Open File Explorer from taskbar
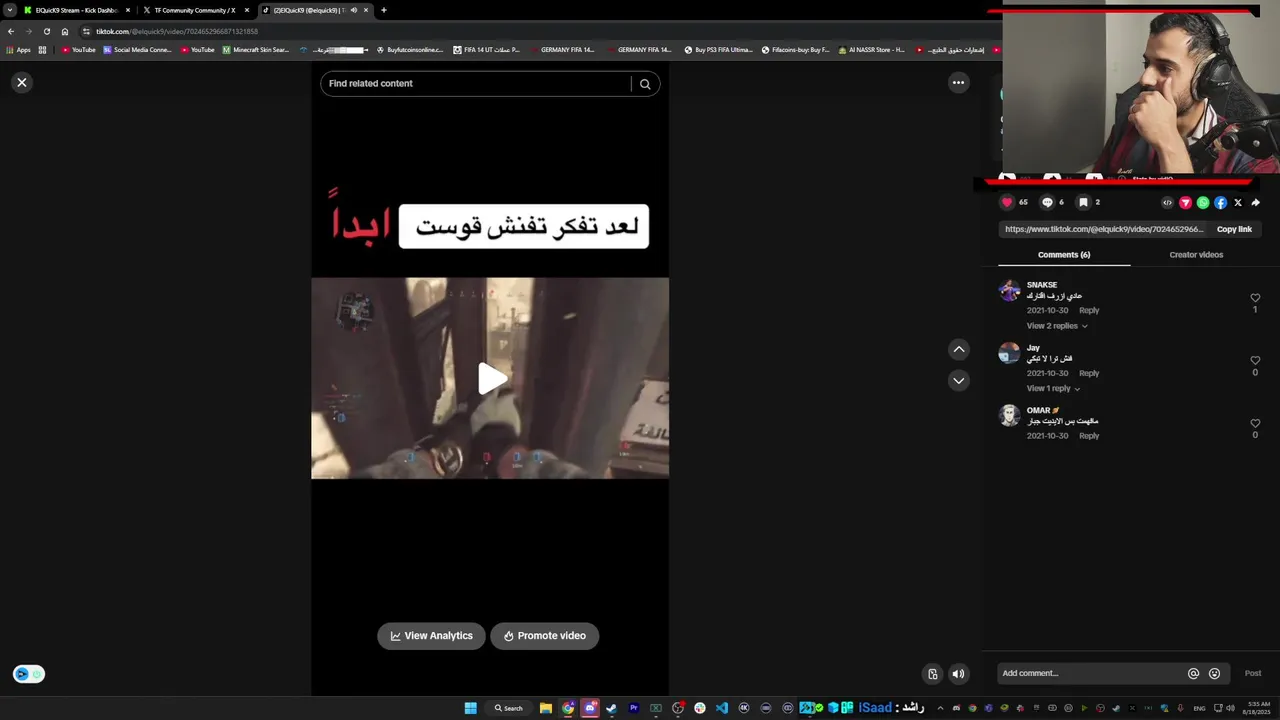 tap(546, 708)
